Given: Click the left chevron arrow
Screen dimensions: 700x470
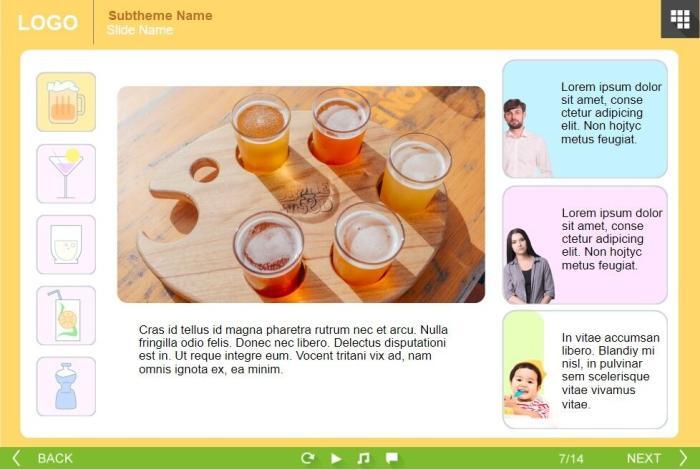Looking at the screenshot, I should tap(16, 458).
